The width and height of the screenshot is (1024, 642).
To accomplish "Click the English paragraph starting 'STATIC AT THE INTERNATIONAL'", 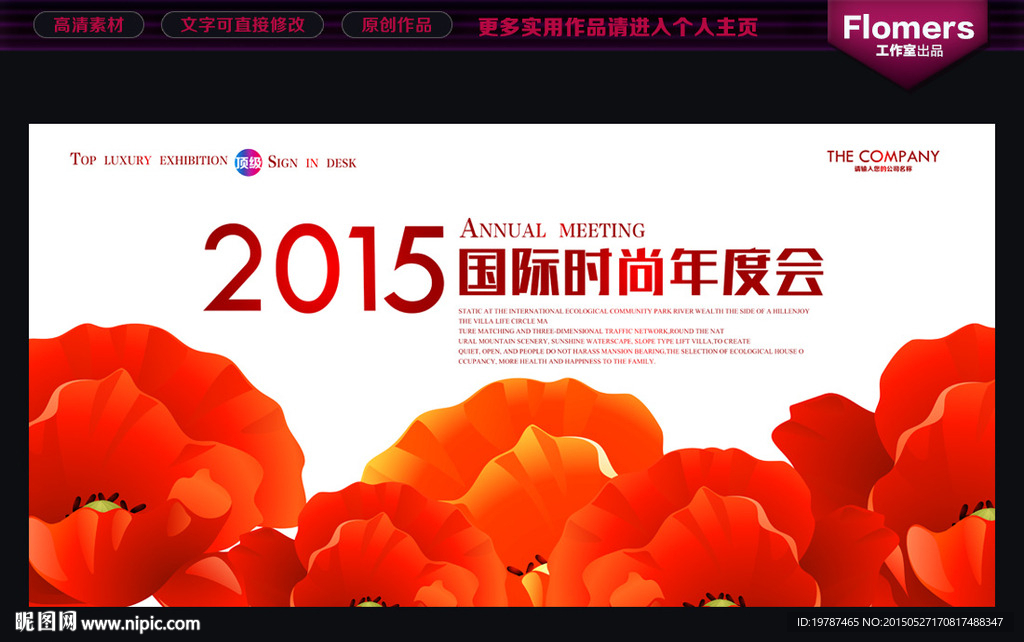I will click(x=633, y=336).
